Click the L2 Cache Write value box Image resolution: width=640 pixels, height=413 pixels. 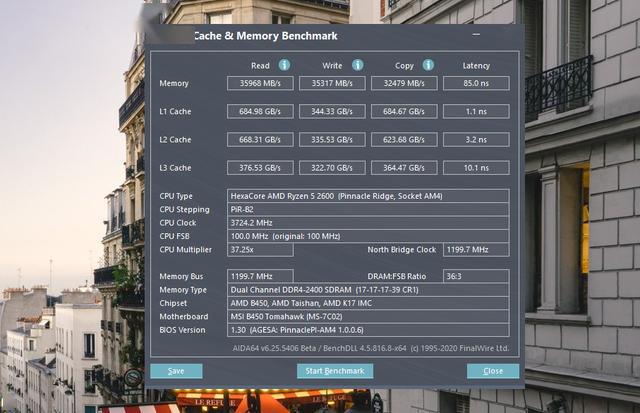pyautogui.click(x=332, y=139)
